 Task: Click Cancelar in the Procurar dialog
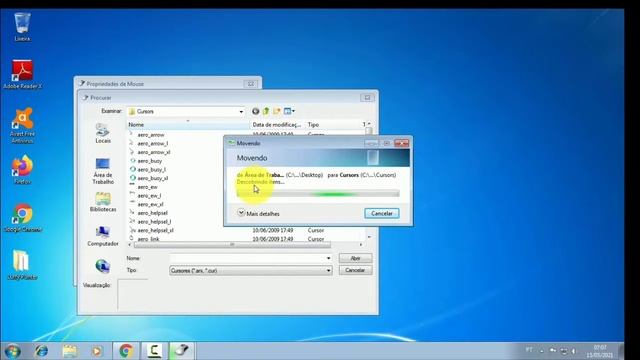tap(355, 270)
